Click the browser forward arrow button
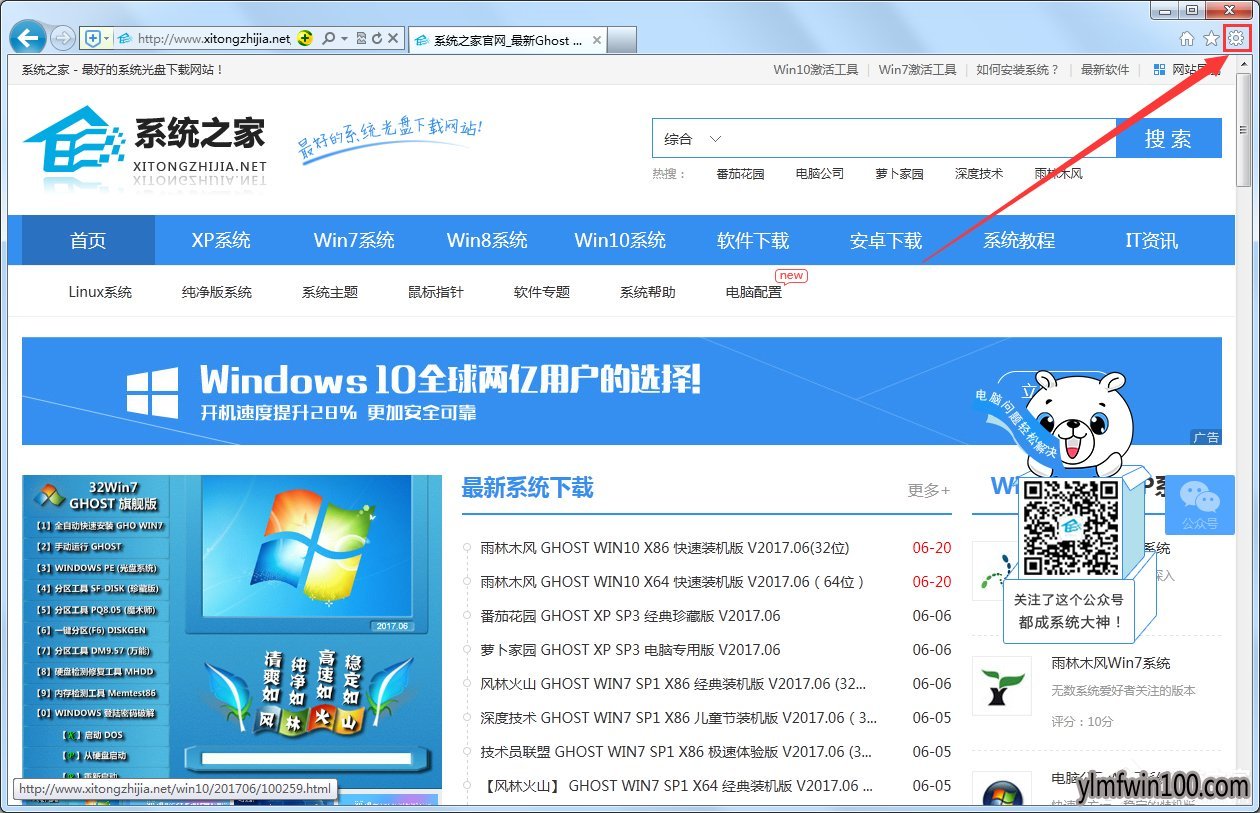Image resolution: width=1260 pixels, height=813 pixels. (x=63, y=38)
